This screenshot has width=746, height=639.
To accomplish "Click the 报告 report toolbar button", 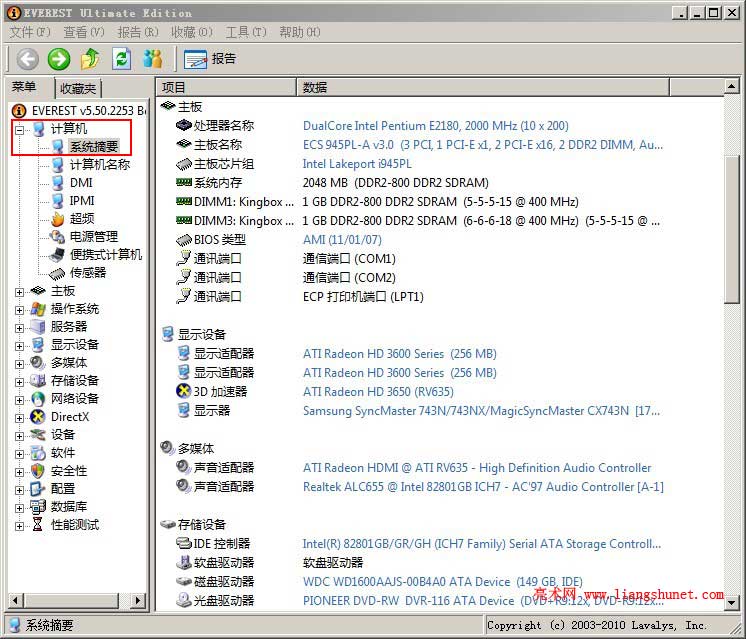I will point(210,59).
